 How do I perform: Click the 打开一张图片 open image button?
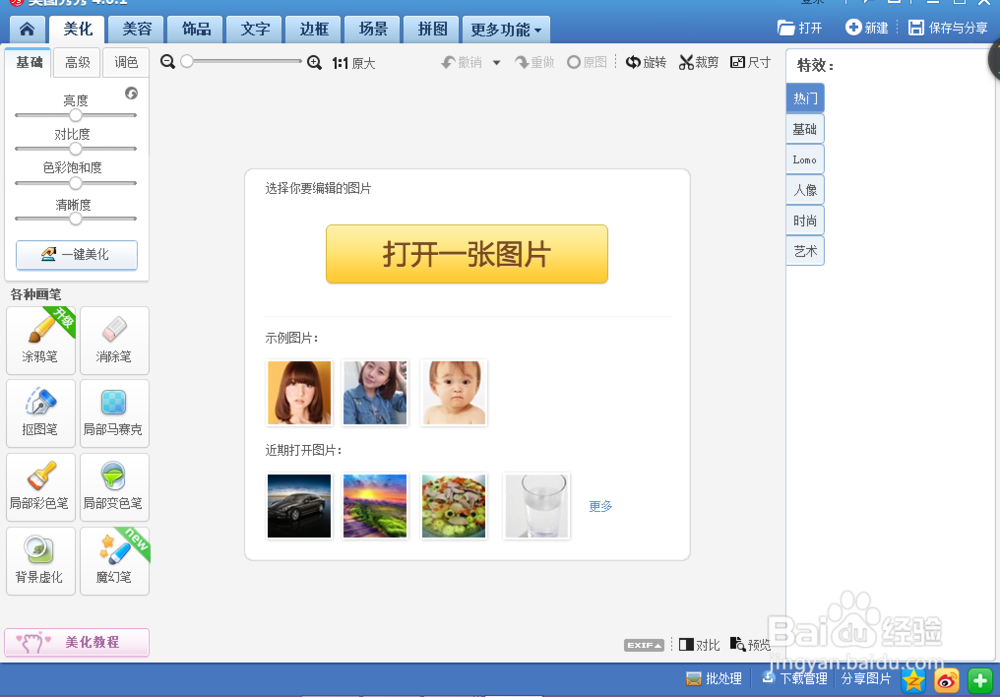click(466, 254)
